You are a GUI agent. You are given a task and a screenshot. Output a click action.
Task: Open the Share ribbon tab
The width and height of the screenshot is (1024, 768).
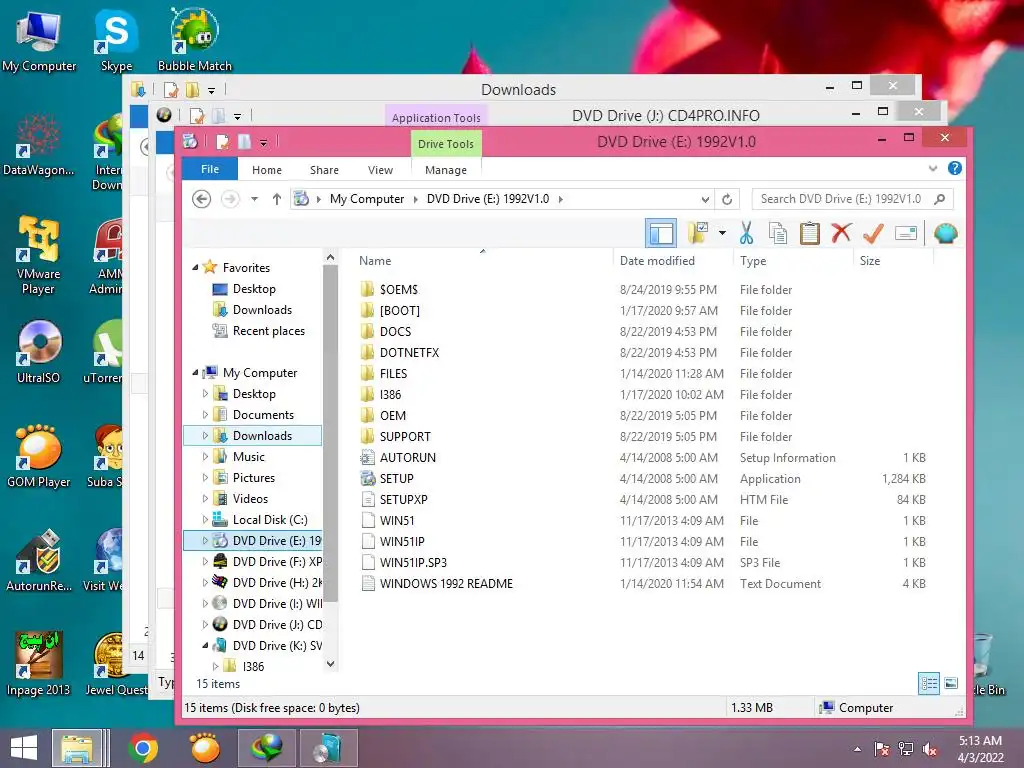(x=324, y=170)
